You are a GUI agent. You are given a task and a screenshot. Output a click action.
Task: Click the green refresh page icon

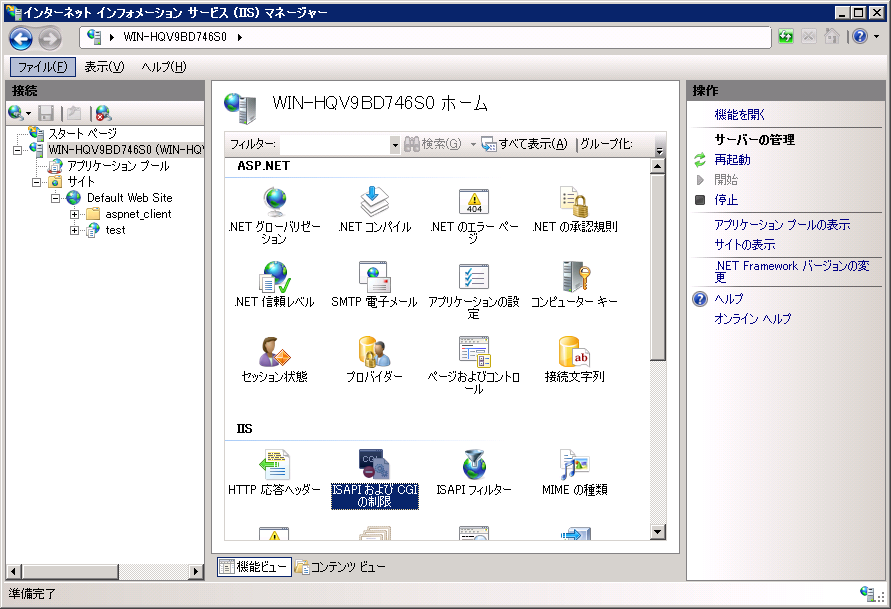786,37
